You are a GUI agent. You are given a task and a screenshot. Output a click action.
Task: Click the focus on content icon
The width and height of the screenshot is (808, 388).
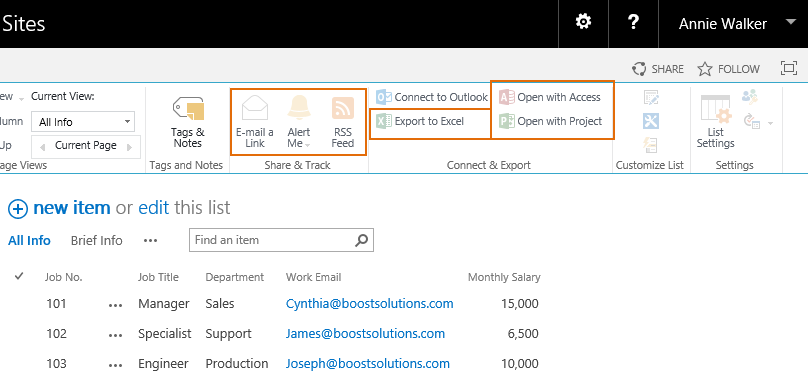pyautogui.click(x=789, y=69)
